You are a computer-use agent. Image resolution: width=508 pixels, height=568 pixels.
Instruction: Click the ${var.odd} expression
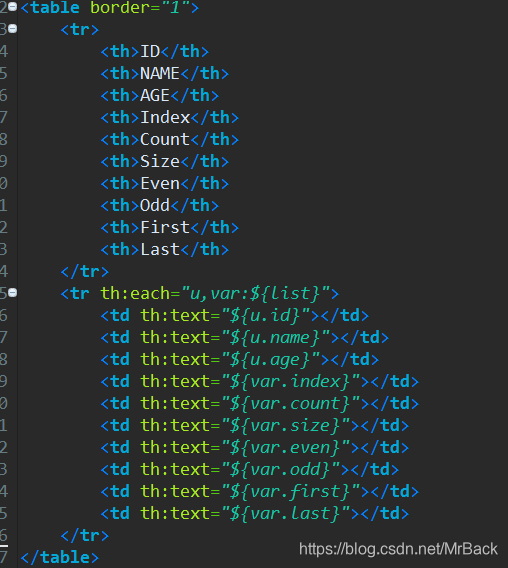tap(280, 470)
